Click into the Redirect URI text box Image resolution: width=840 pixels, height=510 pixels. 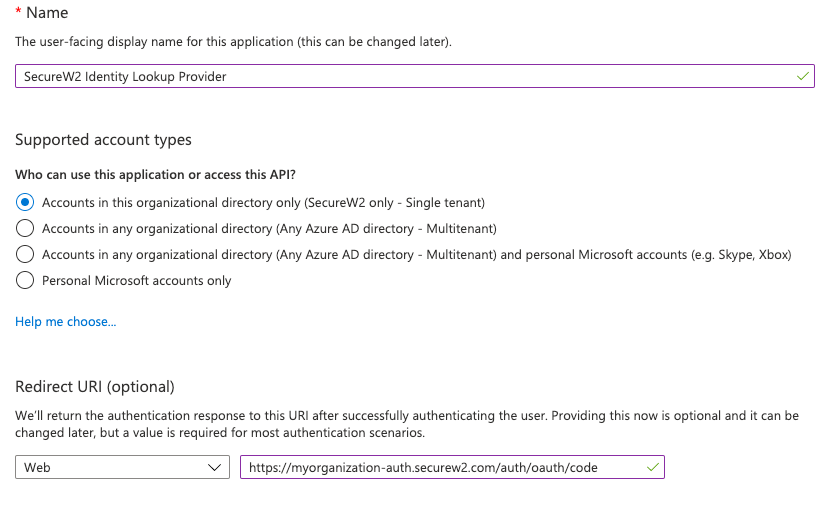click(x=440, y=467)
